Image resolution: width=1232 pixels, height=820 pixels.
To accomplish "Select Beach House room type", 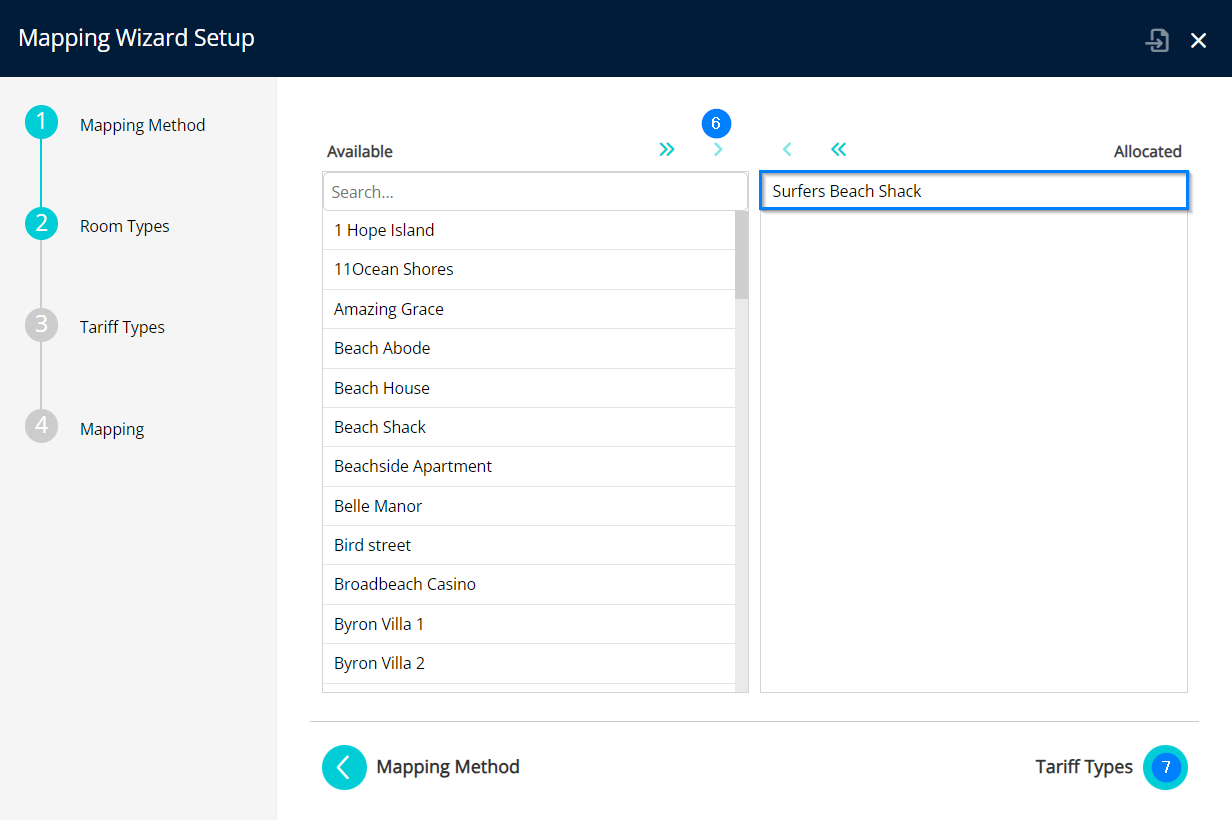I will (x=528, y=388).
